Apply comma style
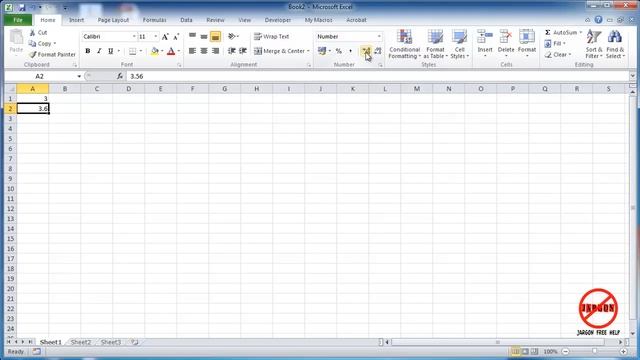Screen dimensions: 640x360 point(350,51)
